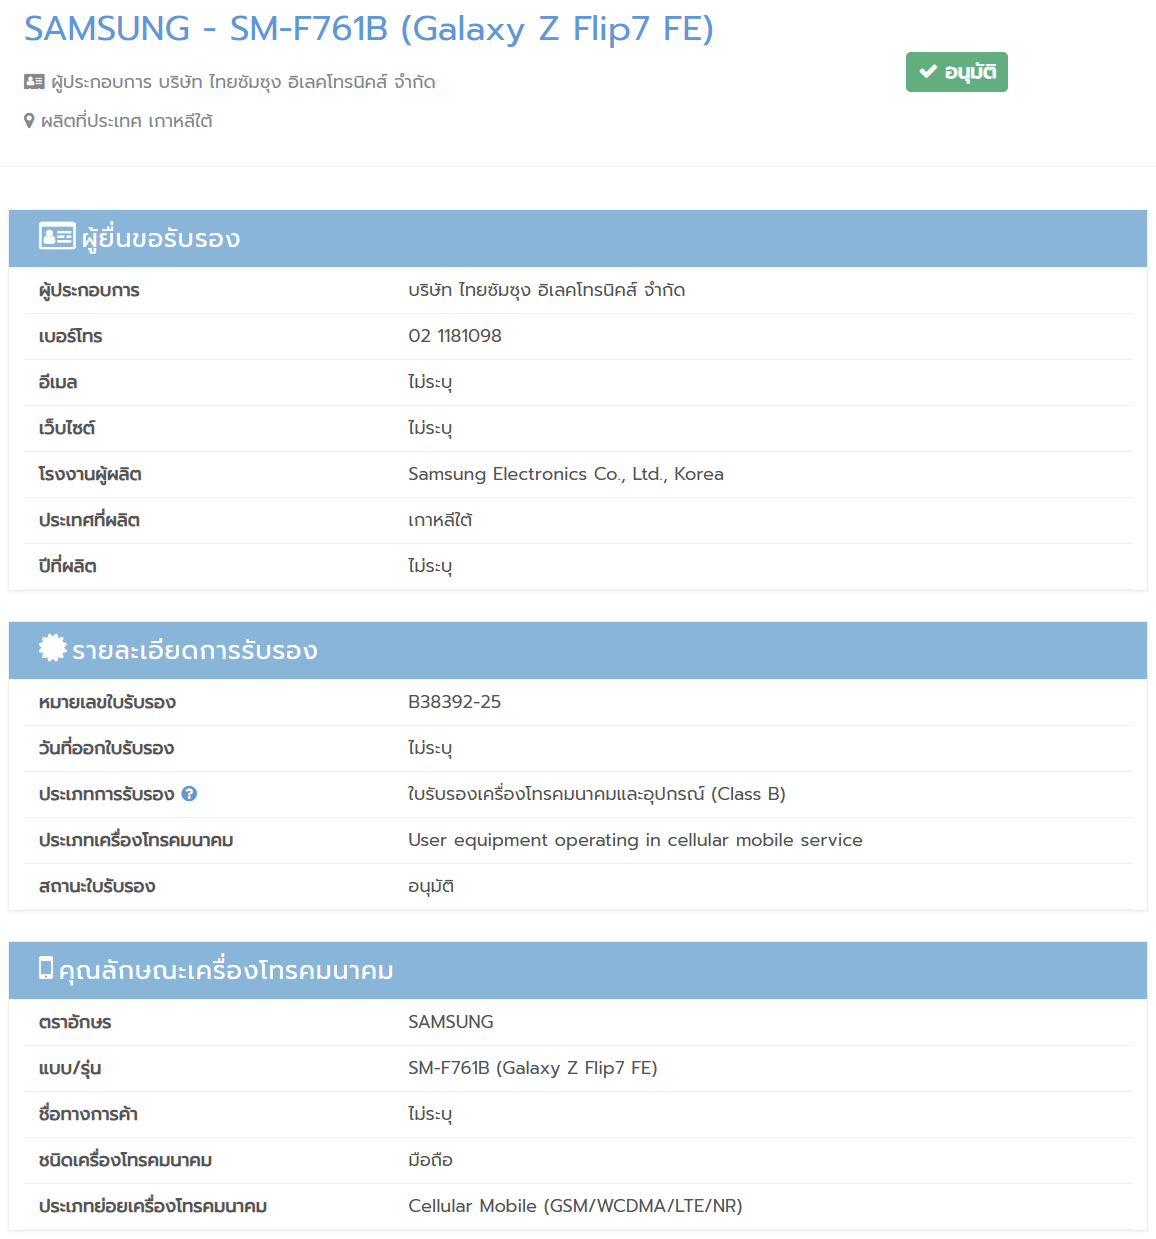Click the question mark help icon beside ประเภทการรับรอง
1156x1239 pixels.
coord(189,794)
